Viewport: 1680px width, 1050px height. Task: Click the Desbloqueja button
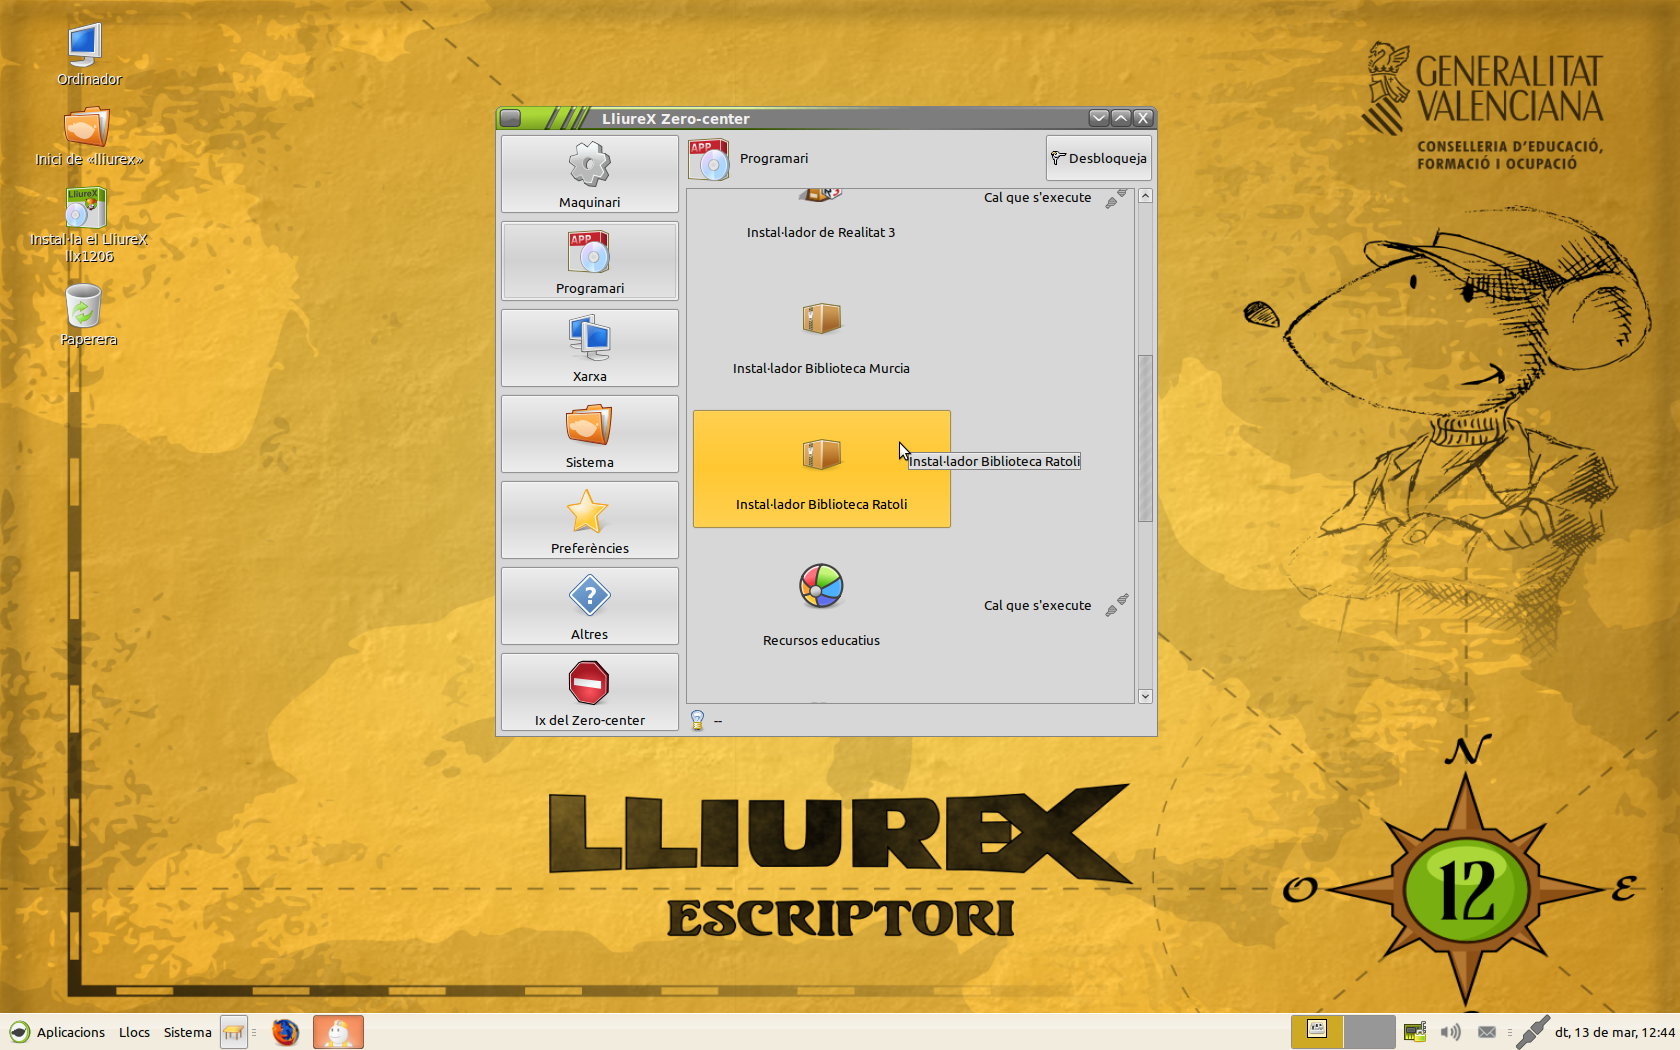tap(1098, 158)
